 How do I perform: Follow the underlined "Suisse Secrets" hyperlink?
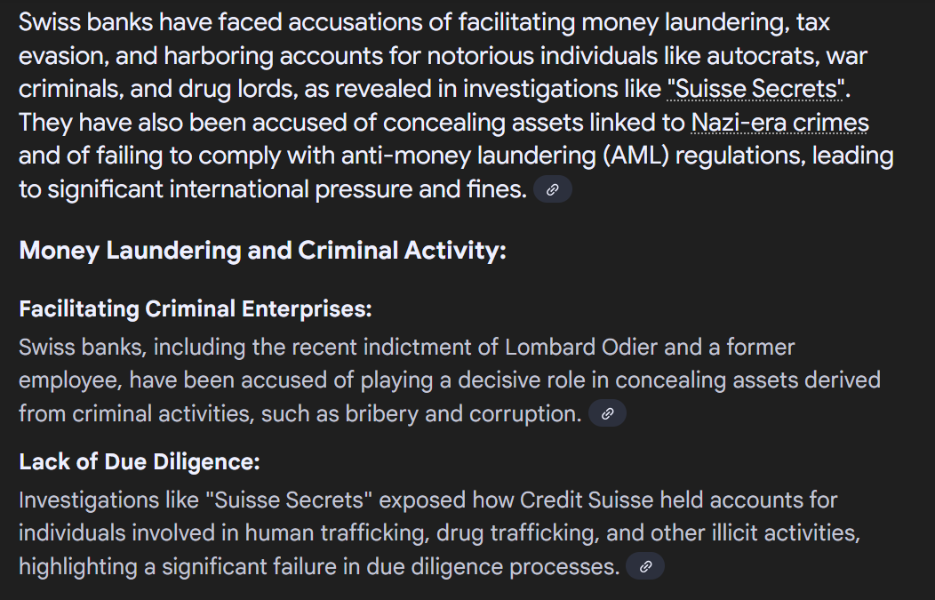pos(756,89)
